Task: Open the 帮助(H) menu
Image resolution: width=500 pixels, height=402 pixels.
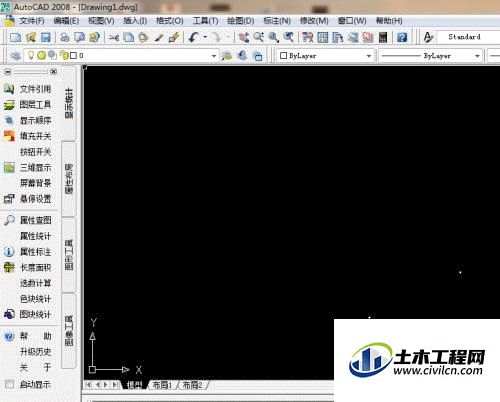Action: [x=389, y=21]
